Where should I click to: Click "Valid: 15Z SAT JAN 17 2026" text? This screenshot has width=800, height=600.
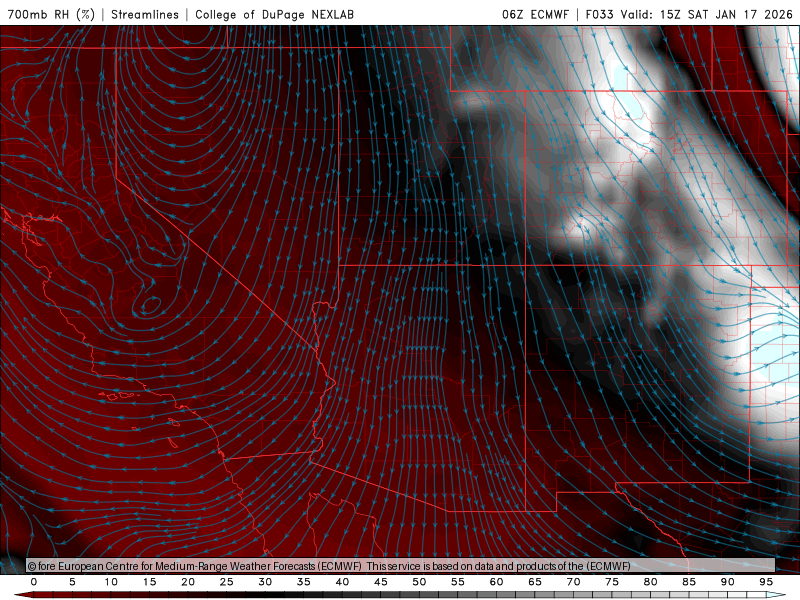[x=706, y=14]
